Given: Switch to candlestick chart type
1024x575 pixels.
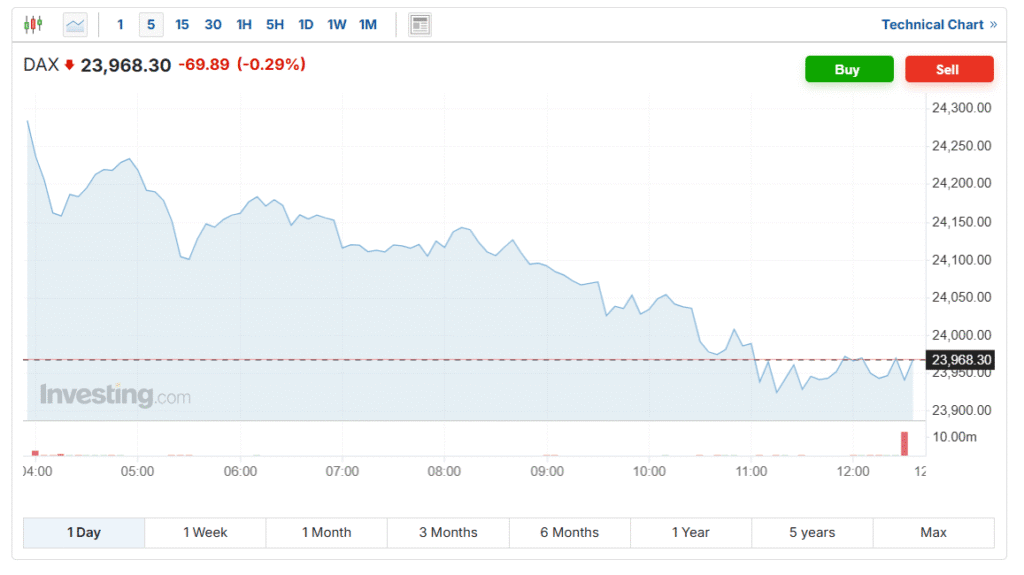Looking at the screenshot, I should point(33,24).
